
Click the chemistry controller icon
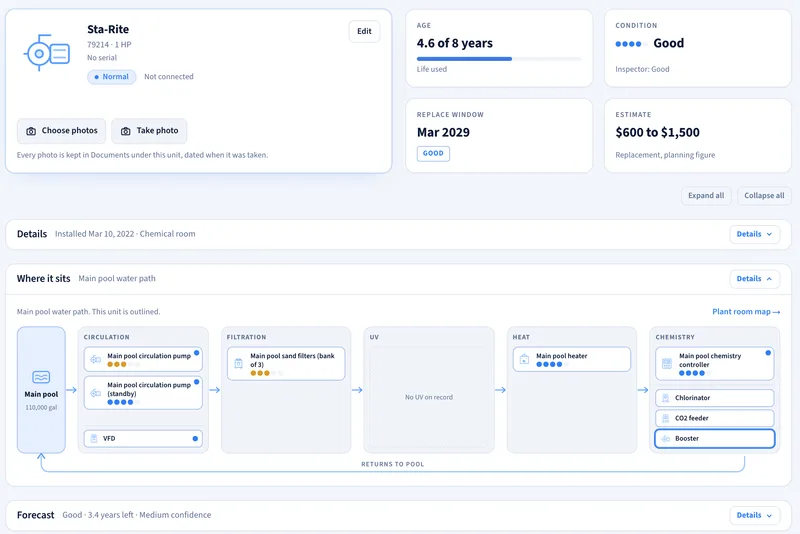pyautogui.click(x=667, y=364)
